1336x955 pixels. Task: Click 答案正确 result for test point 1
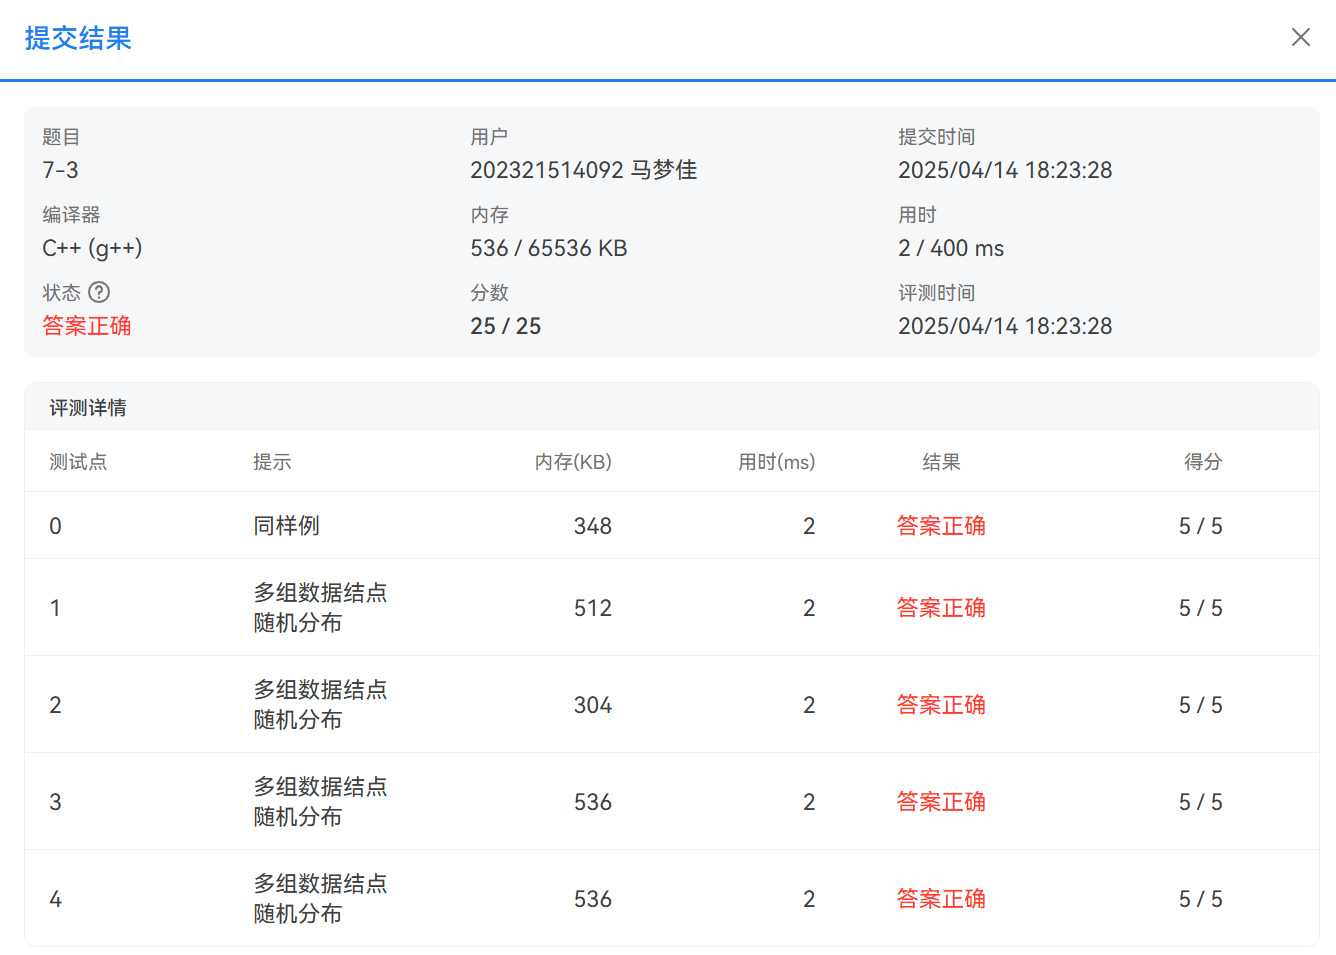tap(941, 608)
